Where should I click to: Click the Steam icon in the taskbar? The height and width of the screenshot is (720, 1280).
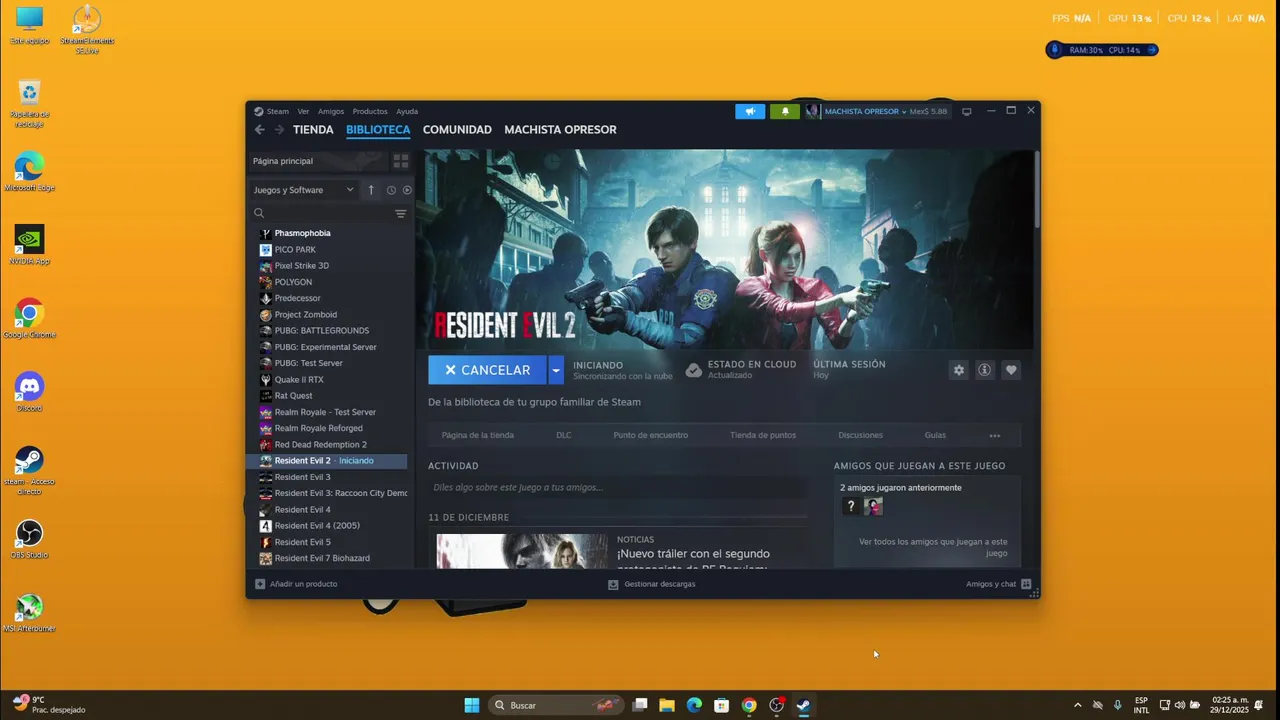[x=803, y=705]
